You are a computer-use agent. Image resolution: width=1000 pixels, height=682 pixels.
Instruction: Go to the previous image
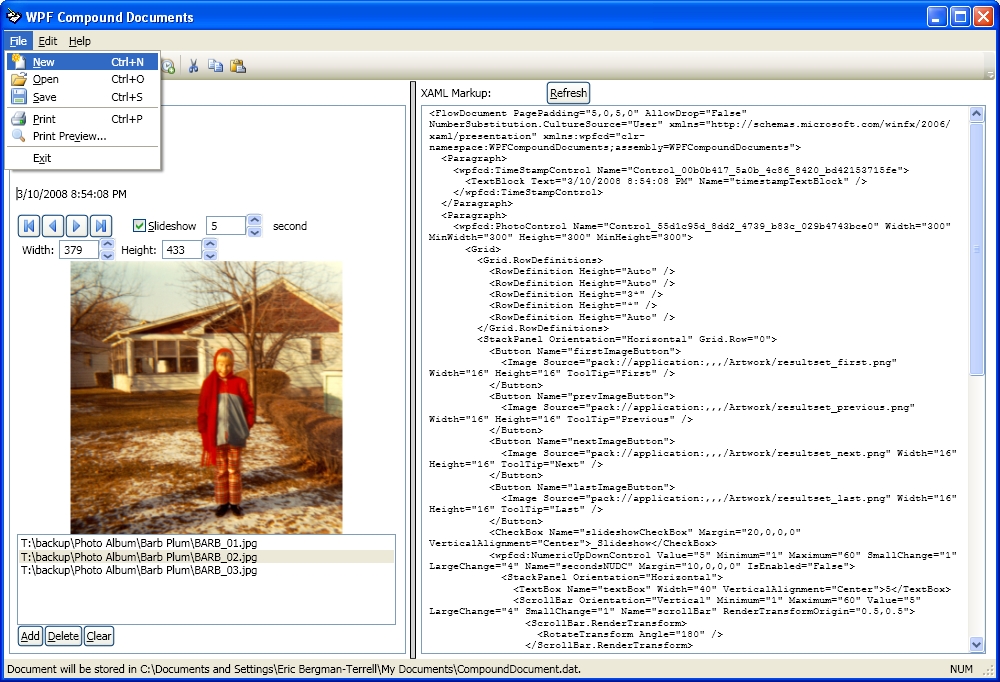[53, 226]
